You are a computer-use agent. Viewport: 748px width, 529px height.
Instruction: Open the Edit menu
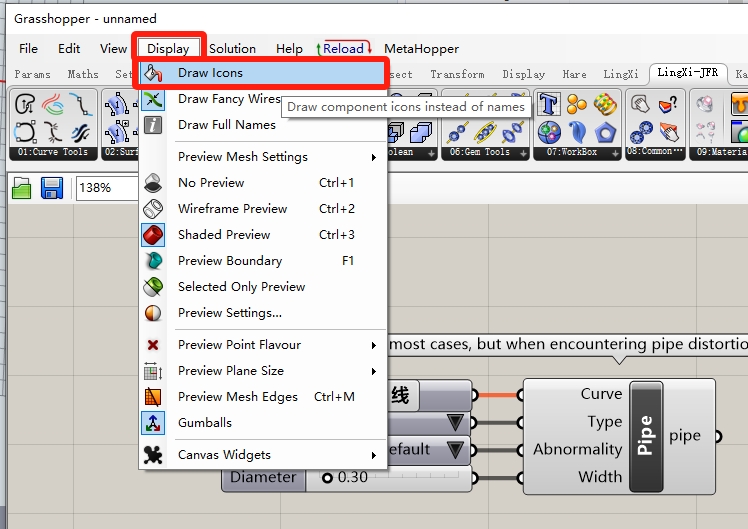tap(69, 49)
